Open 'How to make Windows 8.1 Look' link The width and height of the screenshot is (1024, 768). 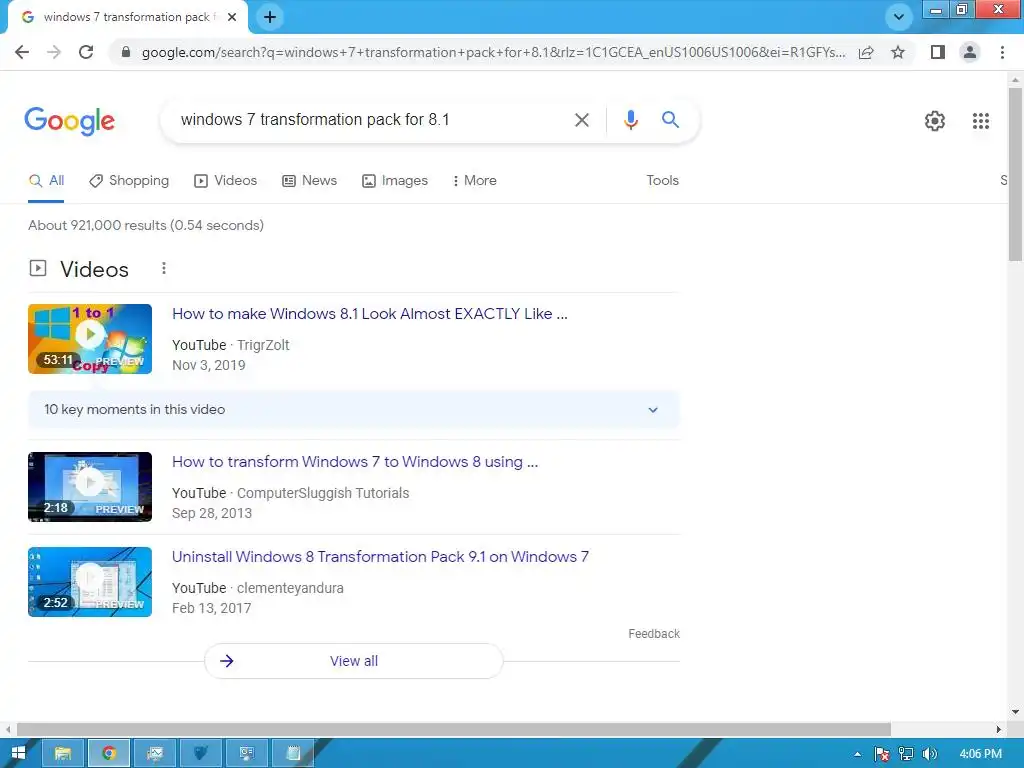point(370,314)
